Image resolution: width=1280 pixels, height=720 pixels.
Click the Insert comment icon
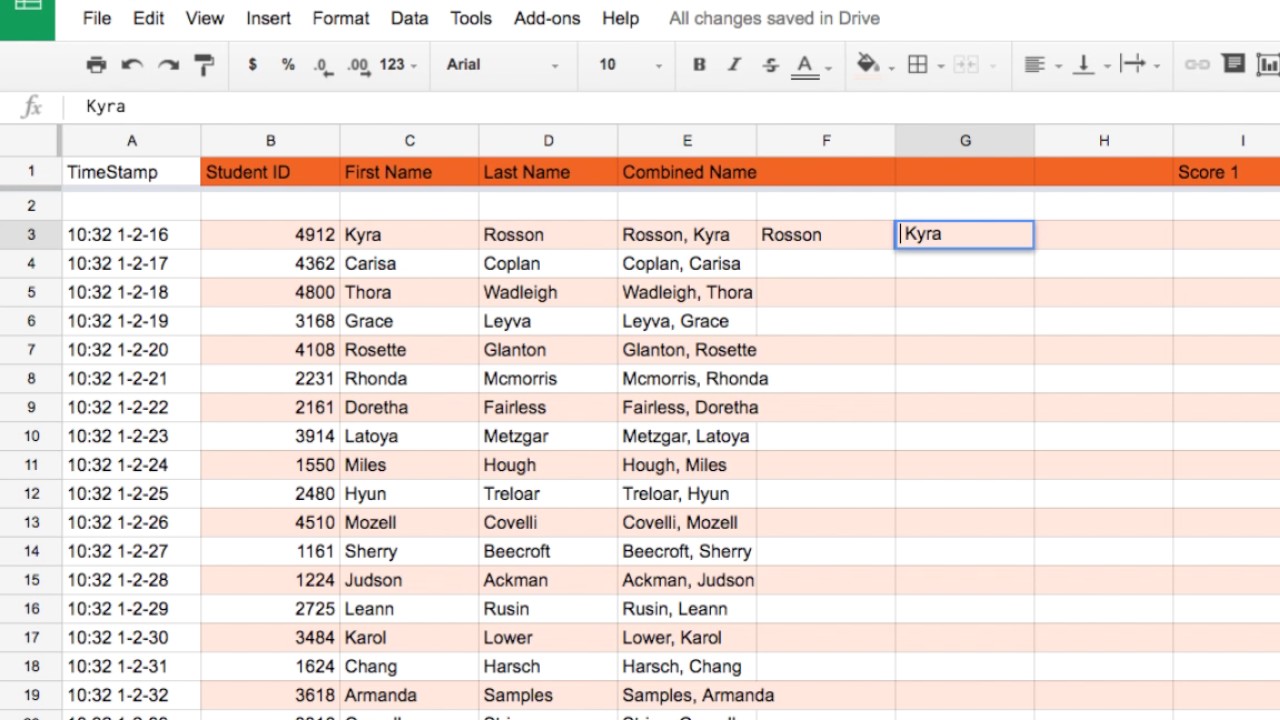[1234, 65]
